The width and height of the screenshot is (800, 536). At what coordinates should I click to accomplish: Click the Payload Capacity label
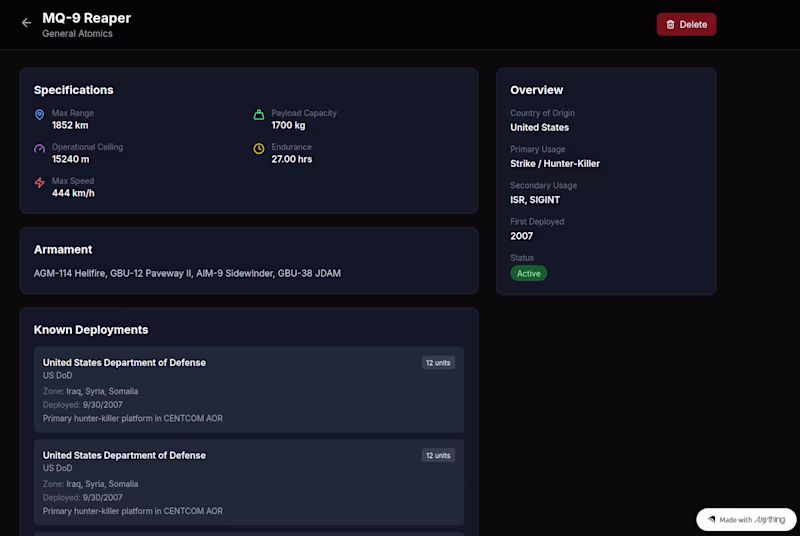pyautogui.click(x=304, y=113)
